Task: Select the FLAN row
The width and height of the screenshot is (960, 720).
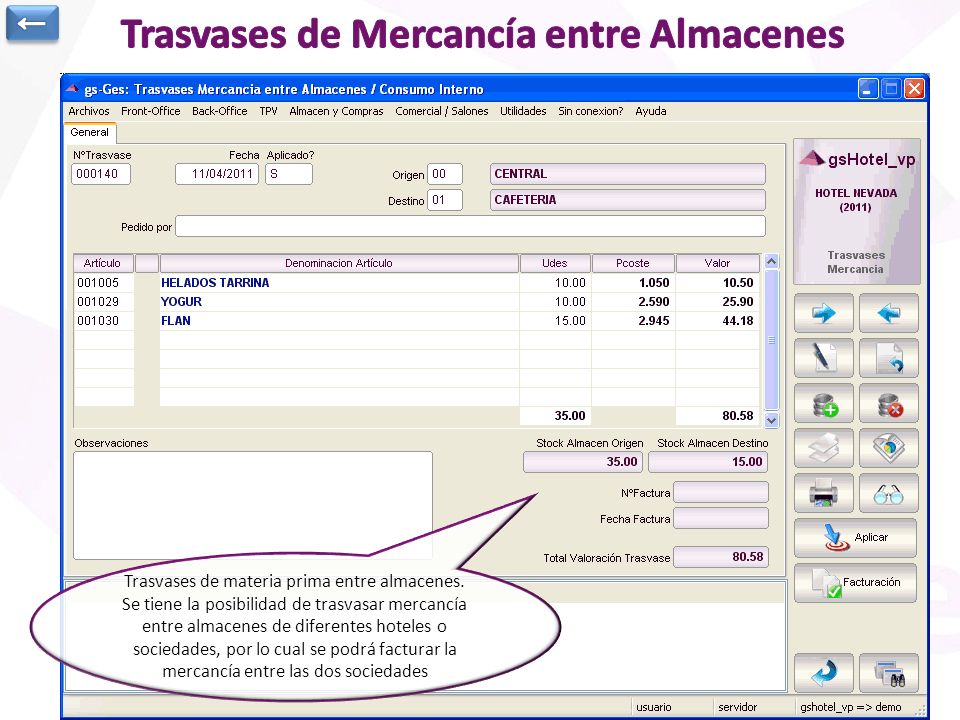Action: pos(416,321)
